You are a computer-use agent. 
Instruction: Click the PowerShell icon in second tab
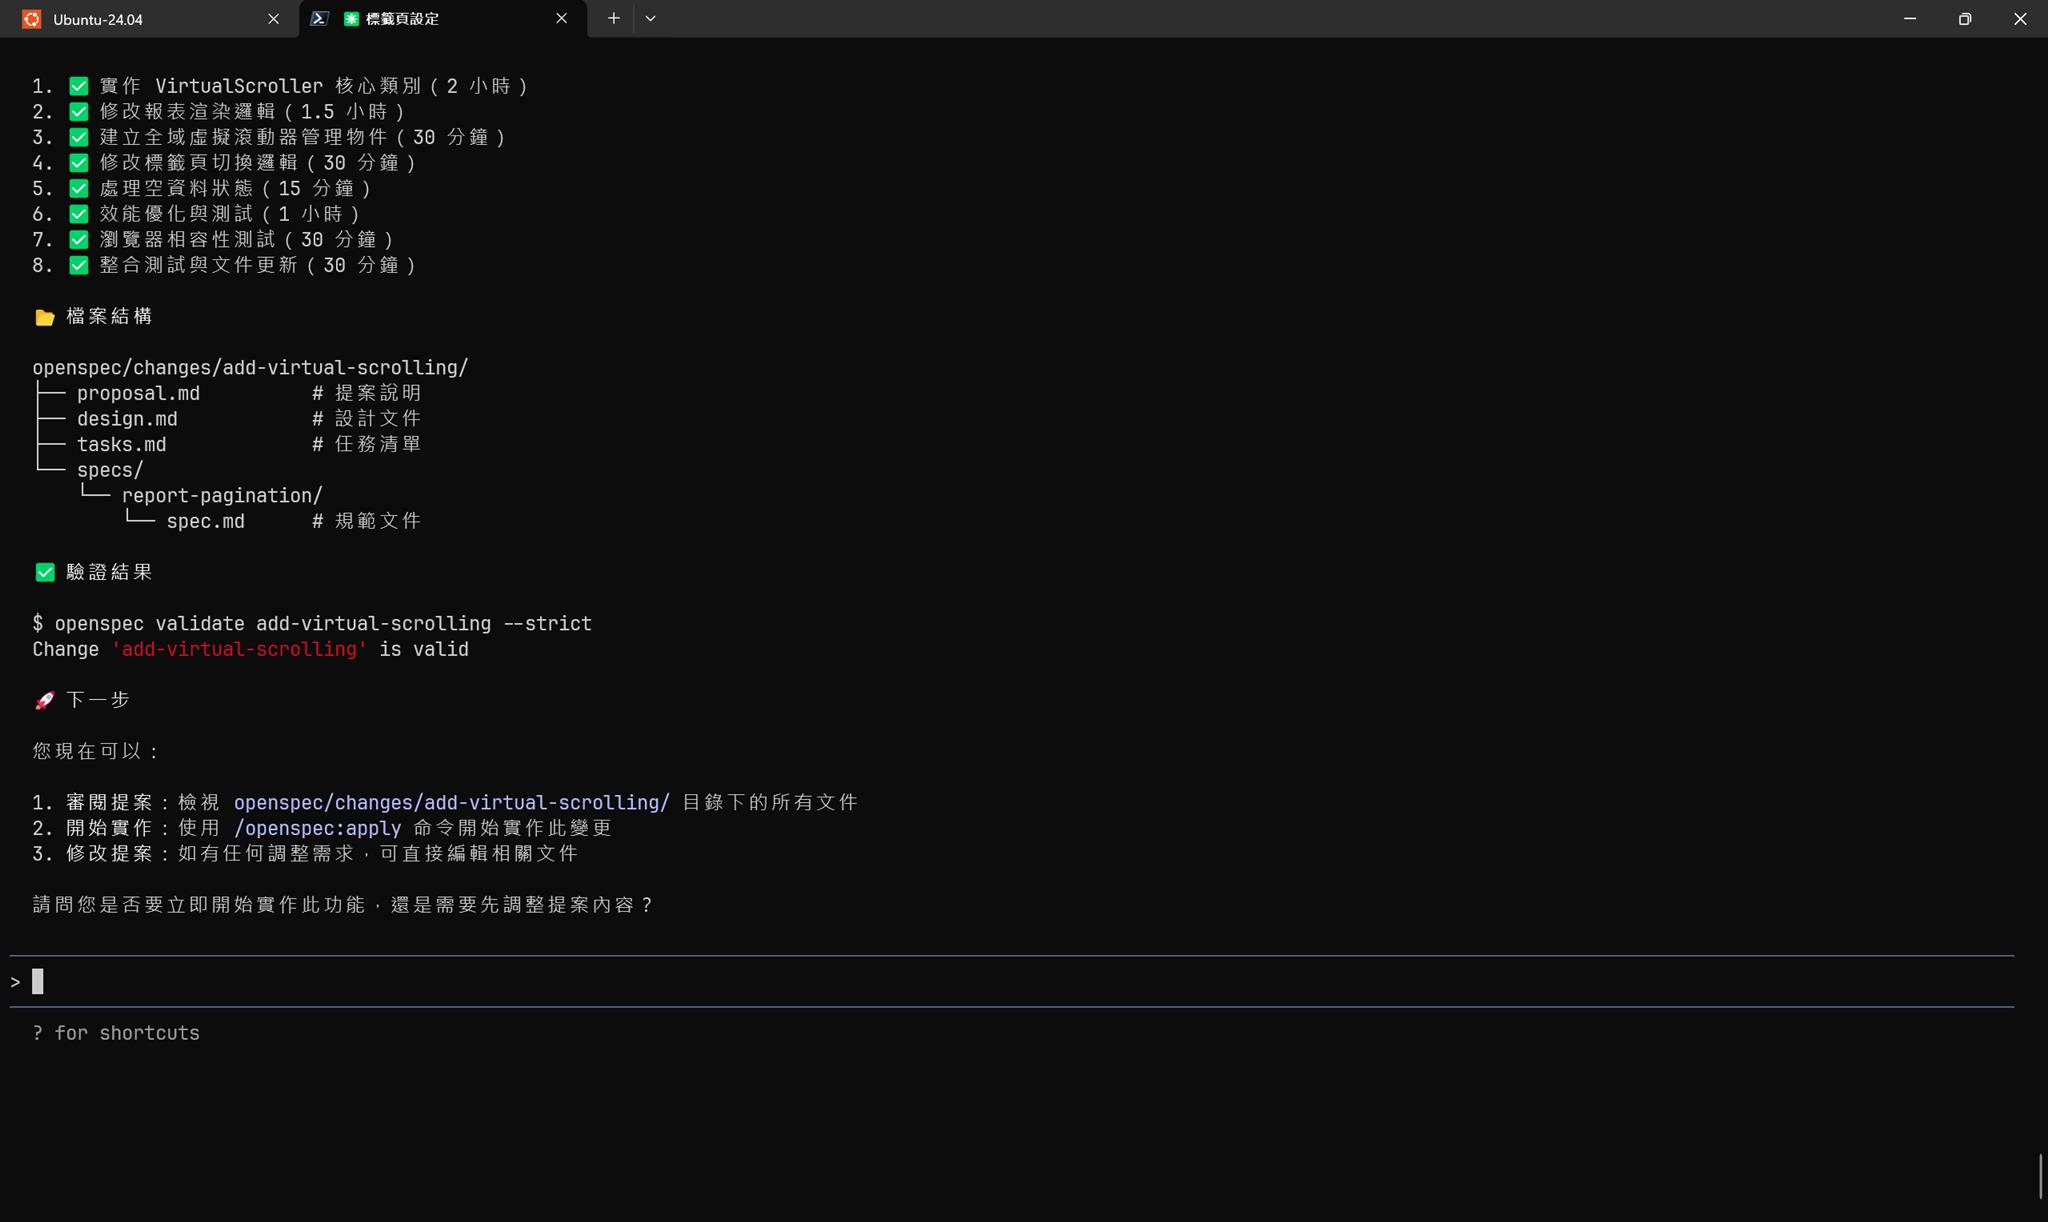319,19
